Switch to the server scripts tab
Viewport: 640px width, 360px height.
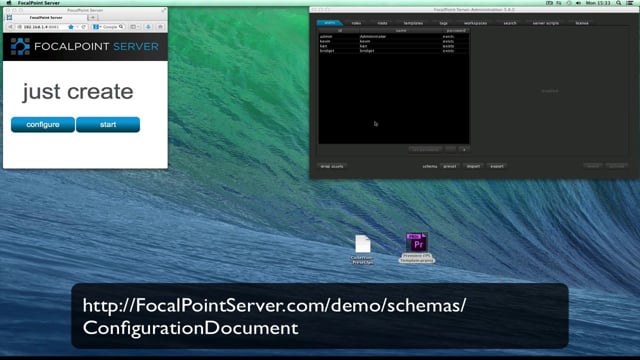point(546,23)
